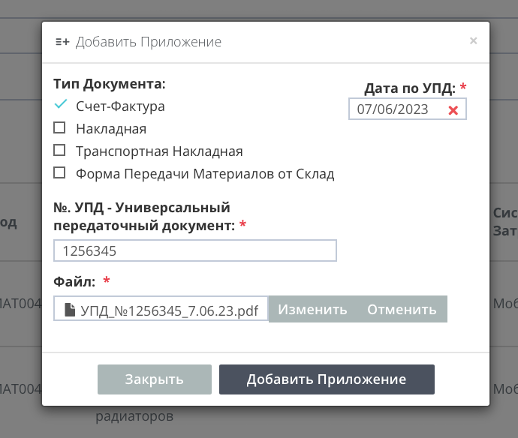Click the list-plus icon beside dialog title
Viewport: 518px width, 438px height.
tap(62, 42)
